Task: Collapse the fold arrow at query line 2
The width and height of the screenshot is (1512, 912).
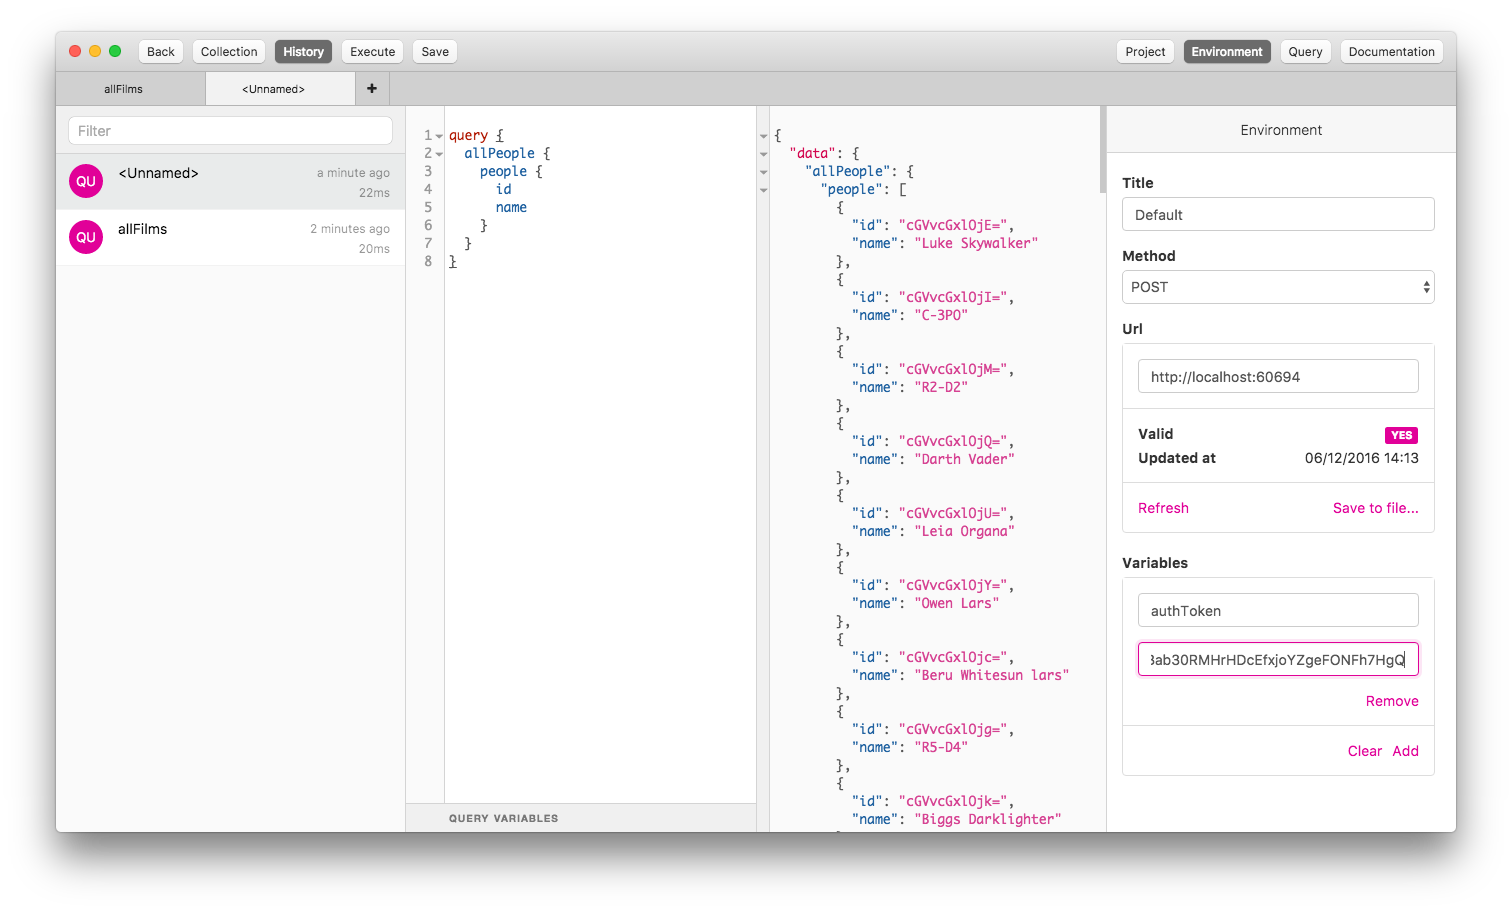Action: tap(439, 154)
